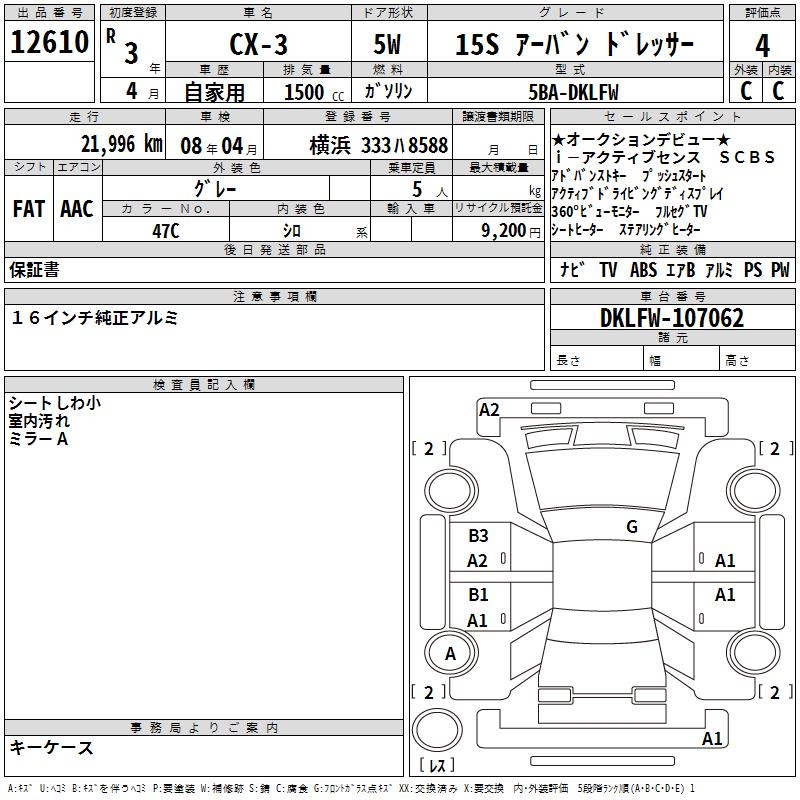Image resolution: width=800 pixels, height=800 pixels.
Task: Click registration number 横浜 333 ハ 8588
Action: [x=379, y=146]
